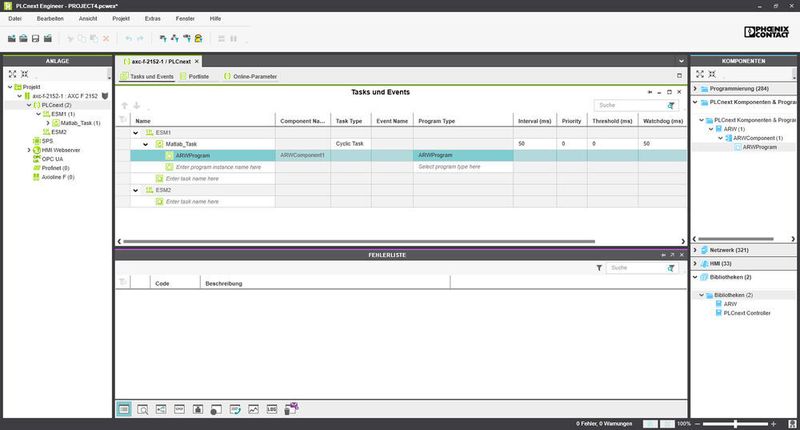Click the redo arrow toolbar icon
This screenshot has width=800, height=430.
[140, 38]
